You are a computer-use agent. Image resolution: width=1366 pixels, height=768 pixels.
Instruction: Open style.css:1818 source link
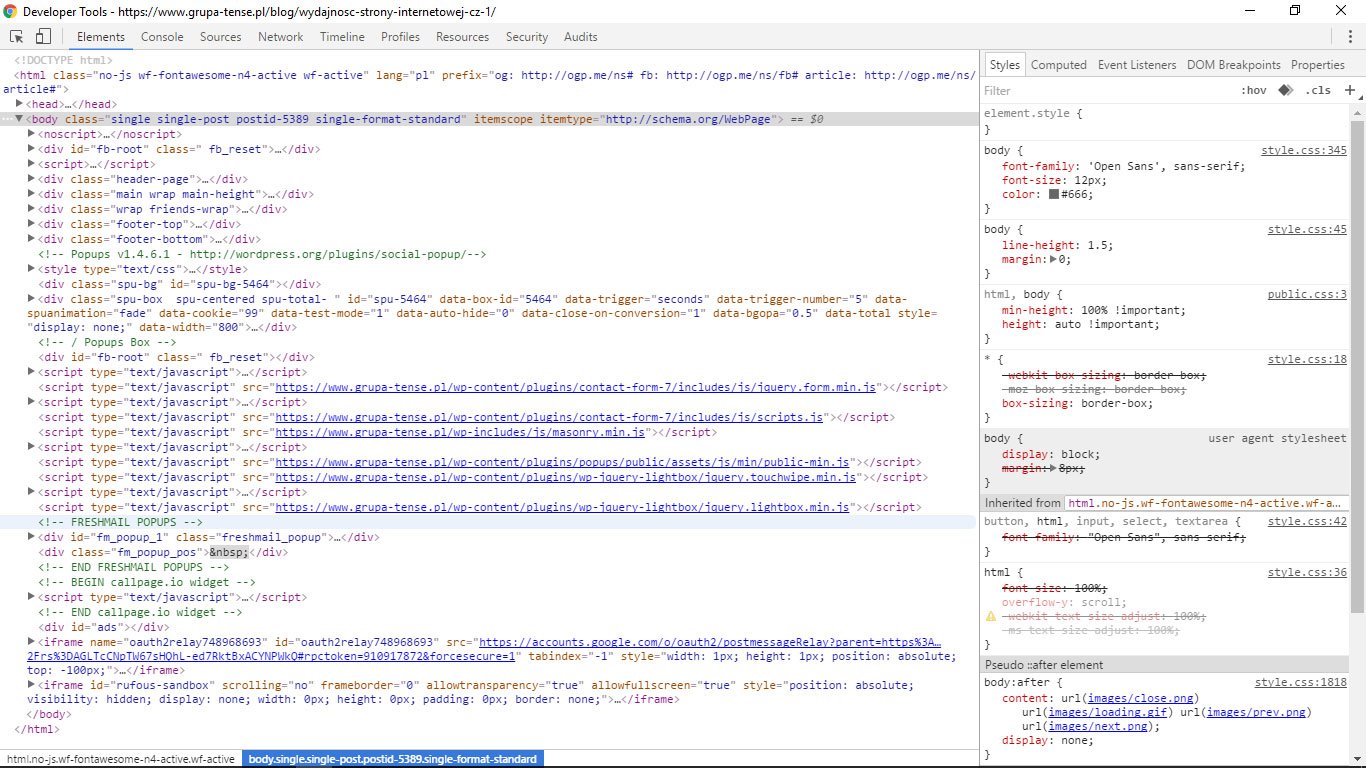(1300, 683)
